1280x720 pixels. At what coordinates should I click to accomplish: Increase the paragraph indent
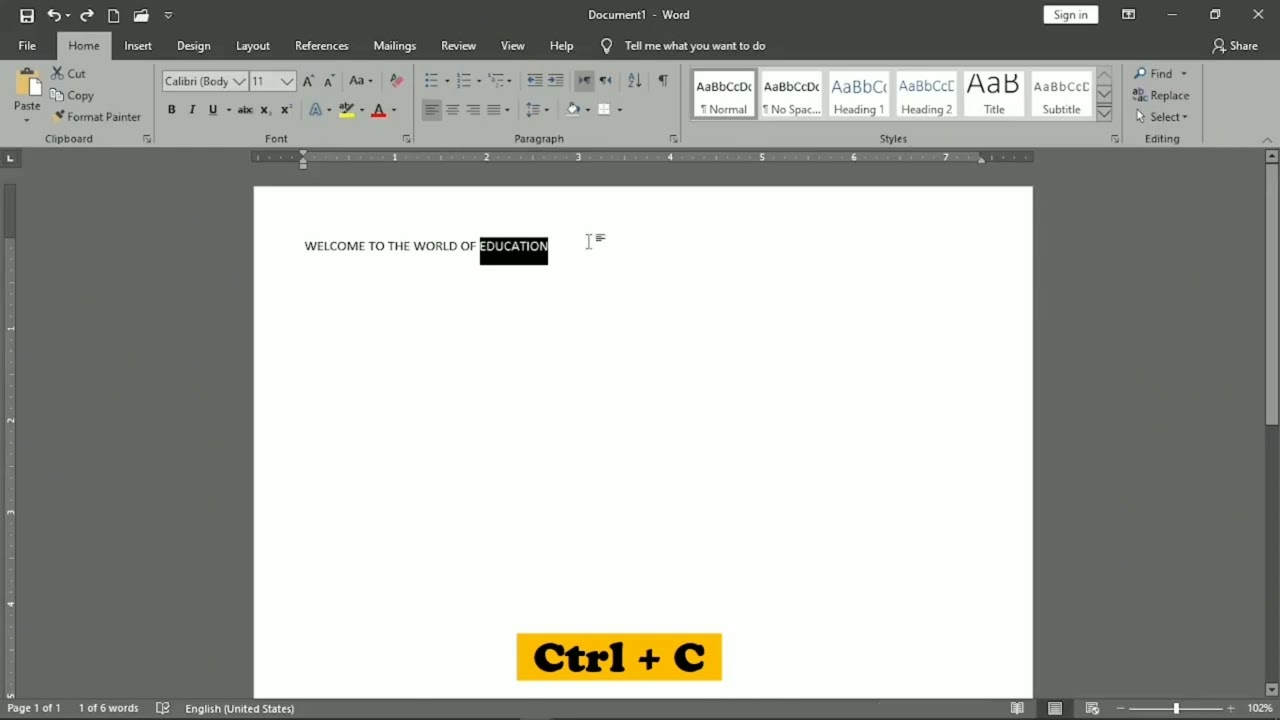coord(556,81)
